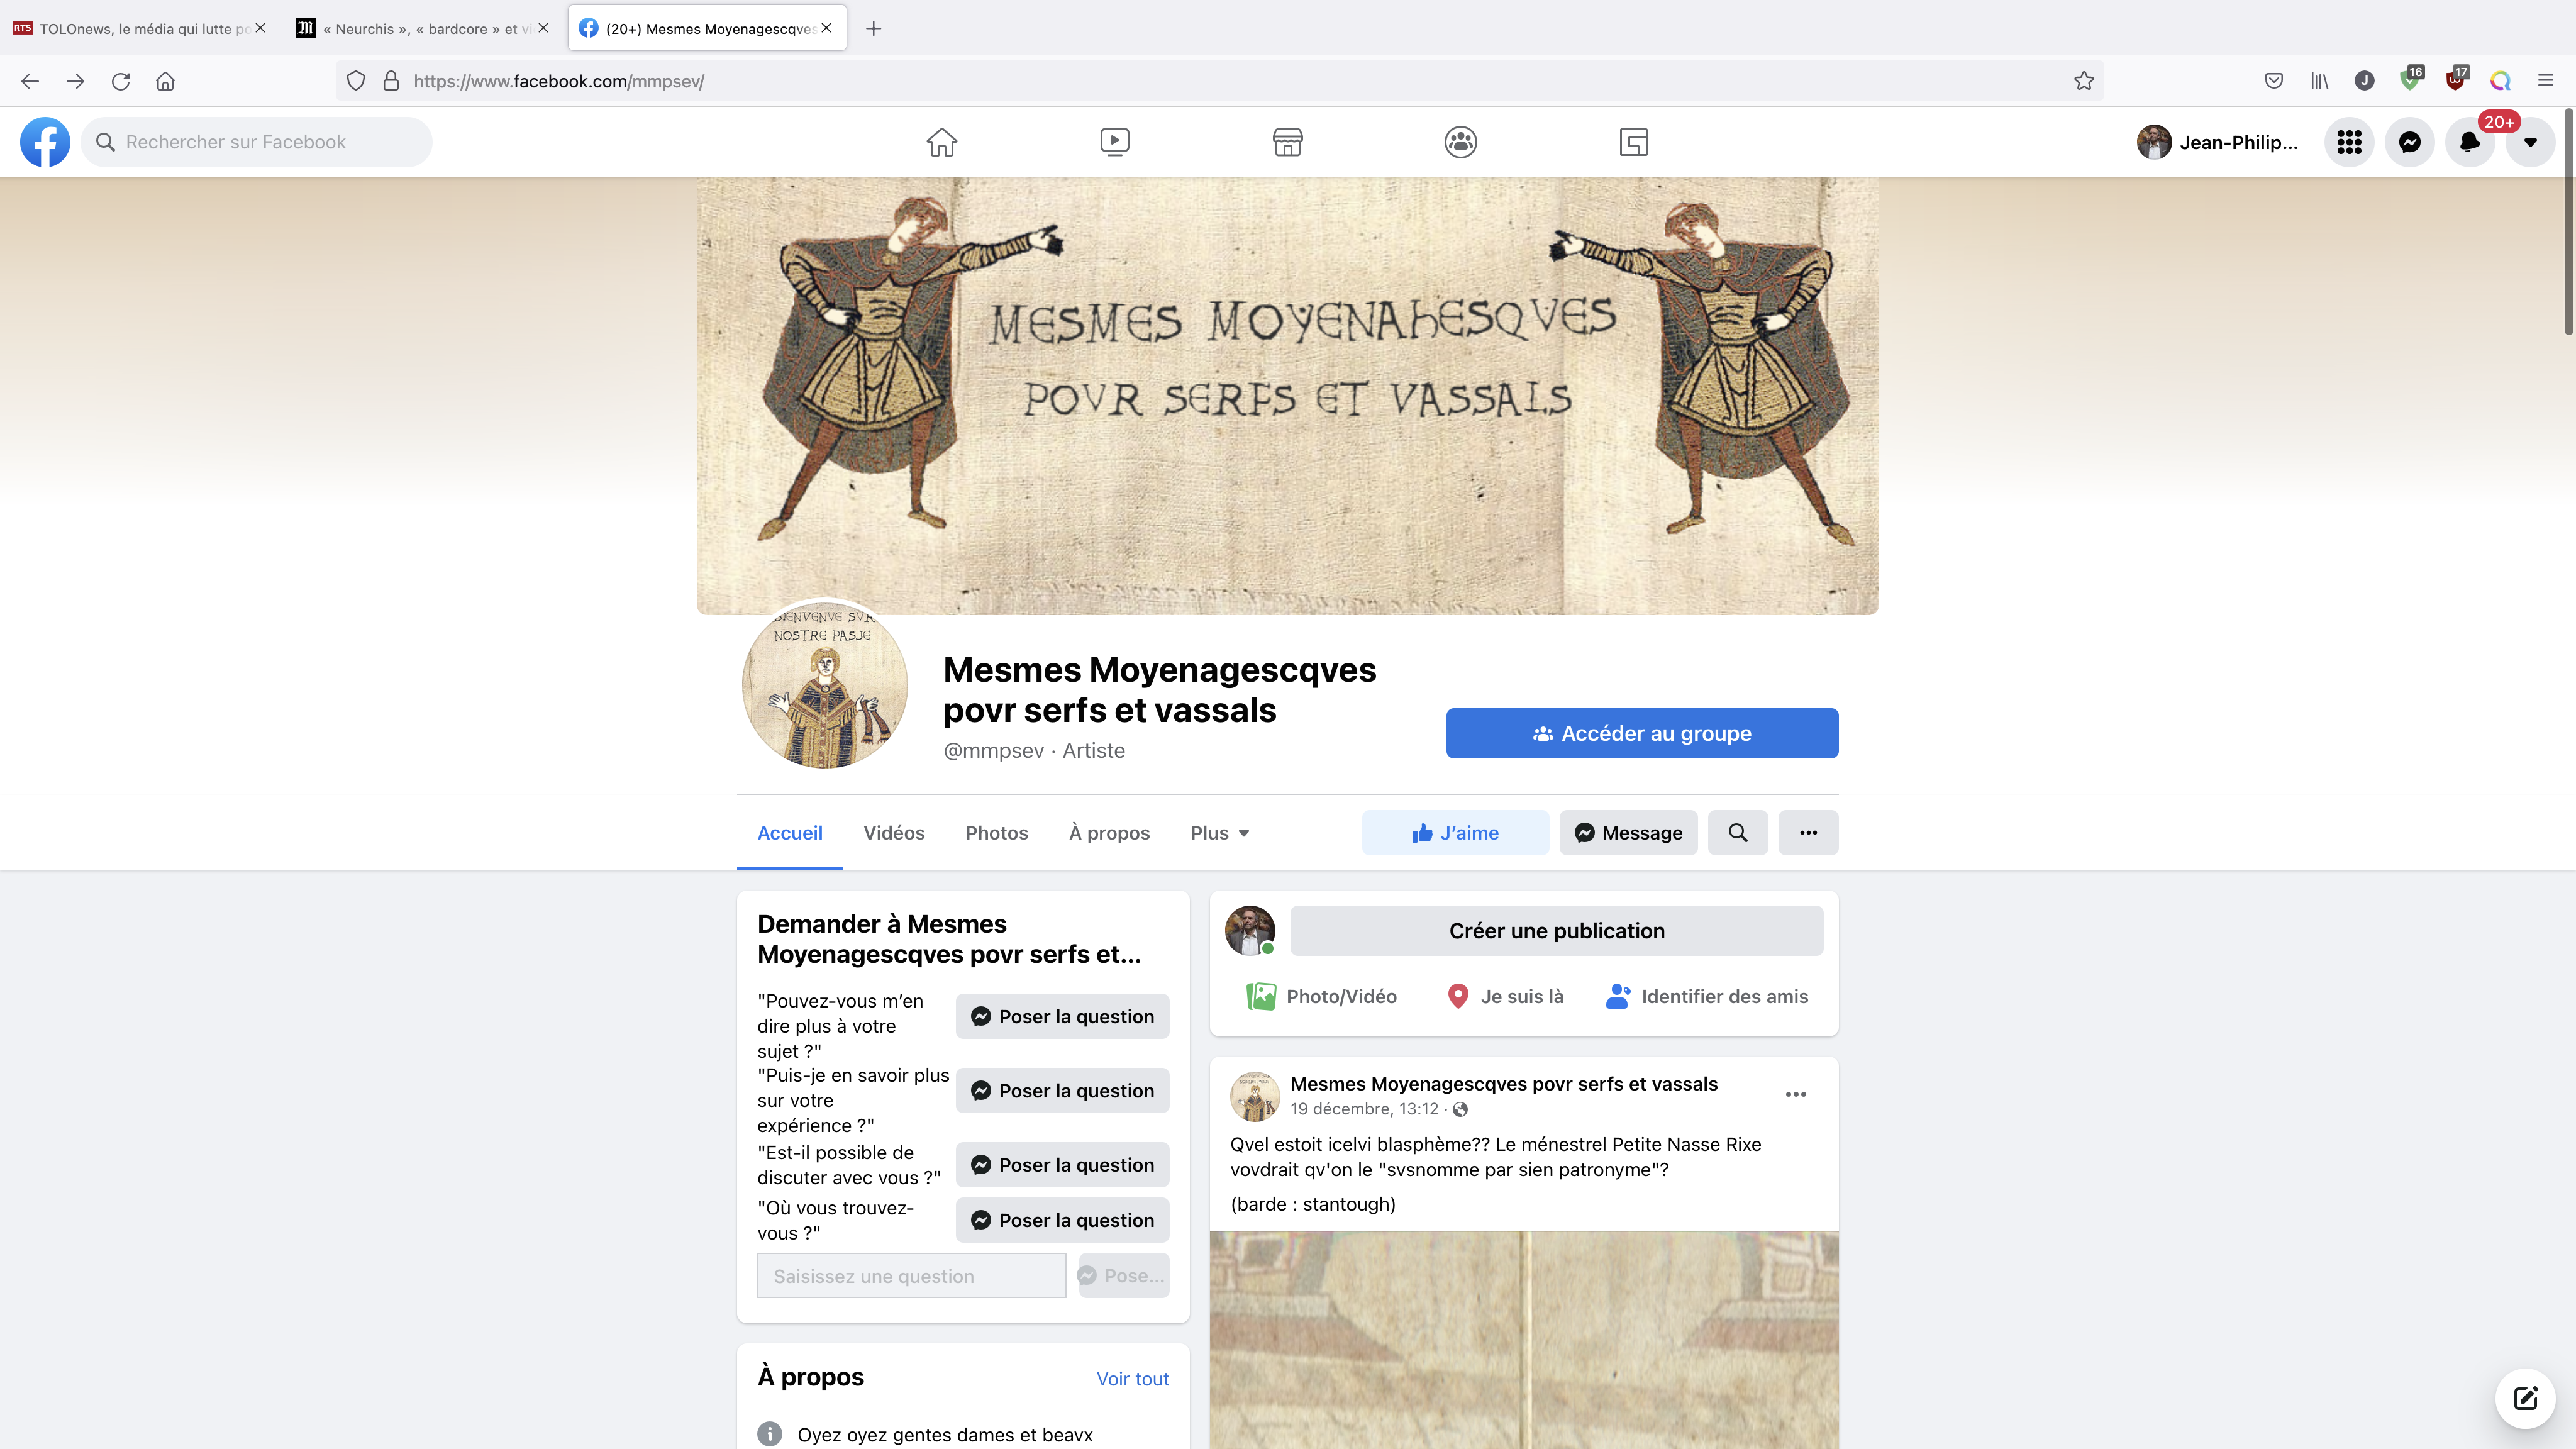
Task: Open the 19 décembre post timestamp
Action: pyautogui.click(x=1364, y=1109)
